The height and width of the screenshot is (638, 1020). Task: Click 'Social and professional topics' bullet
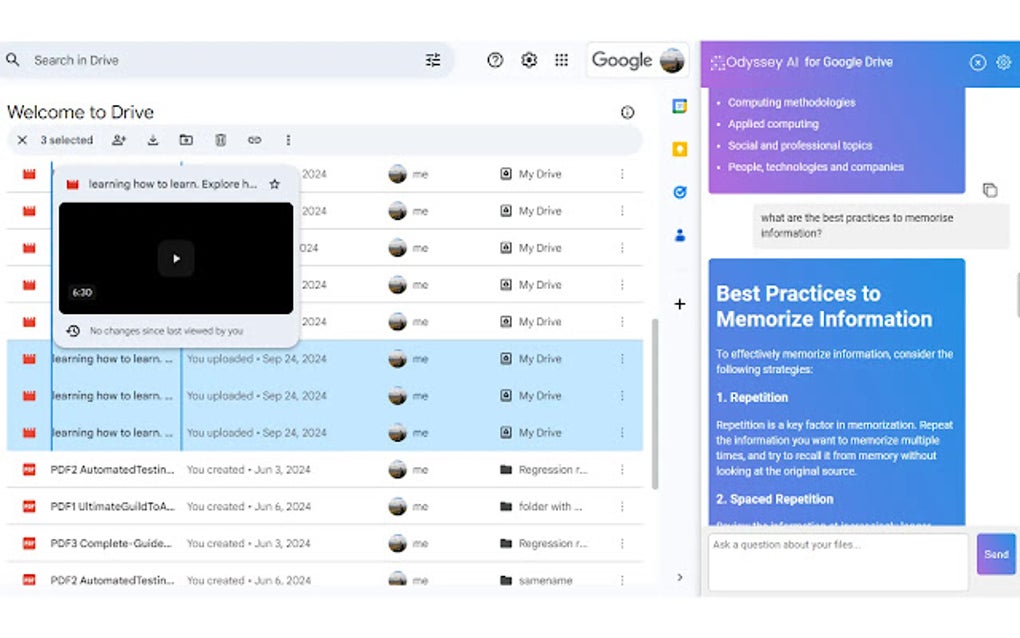[800, 146]
